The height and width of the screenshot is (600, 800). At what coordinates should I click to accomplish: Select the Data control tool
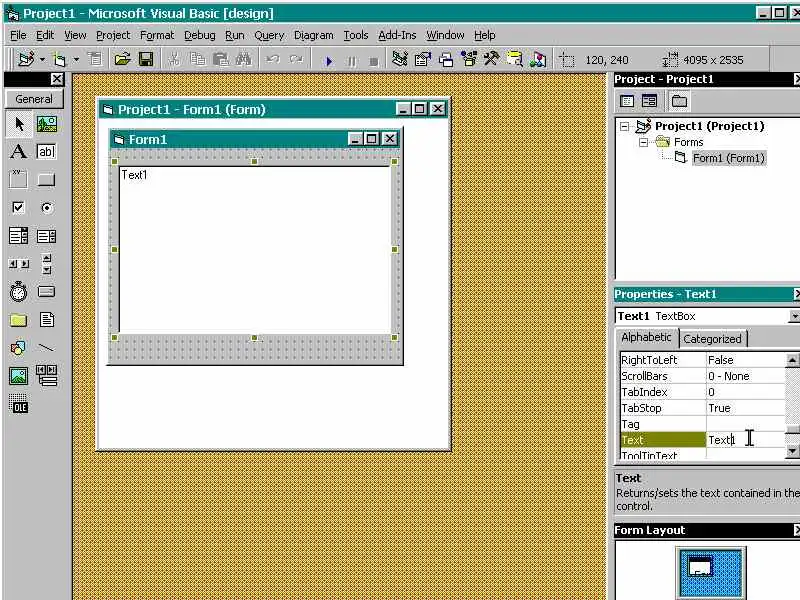tap(46, 376)
